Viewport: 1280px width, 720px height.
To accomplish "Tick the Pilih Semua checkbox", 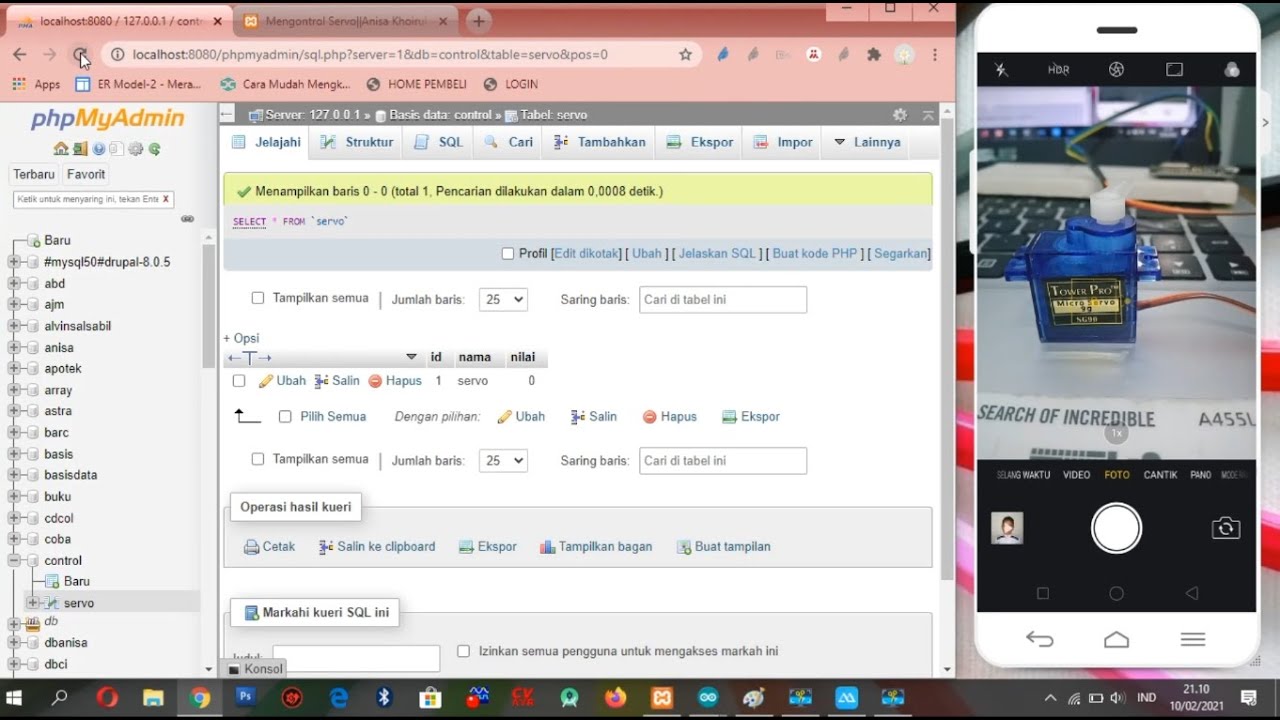I will coord(285,416).
